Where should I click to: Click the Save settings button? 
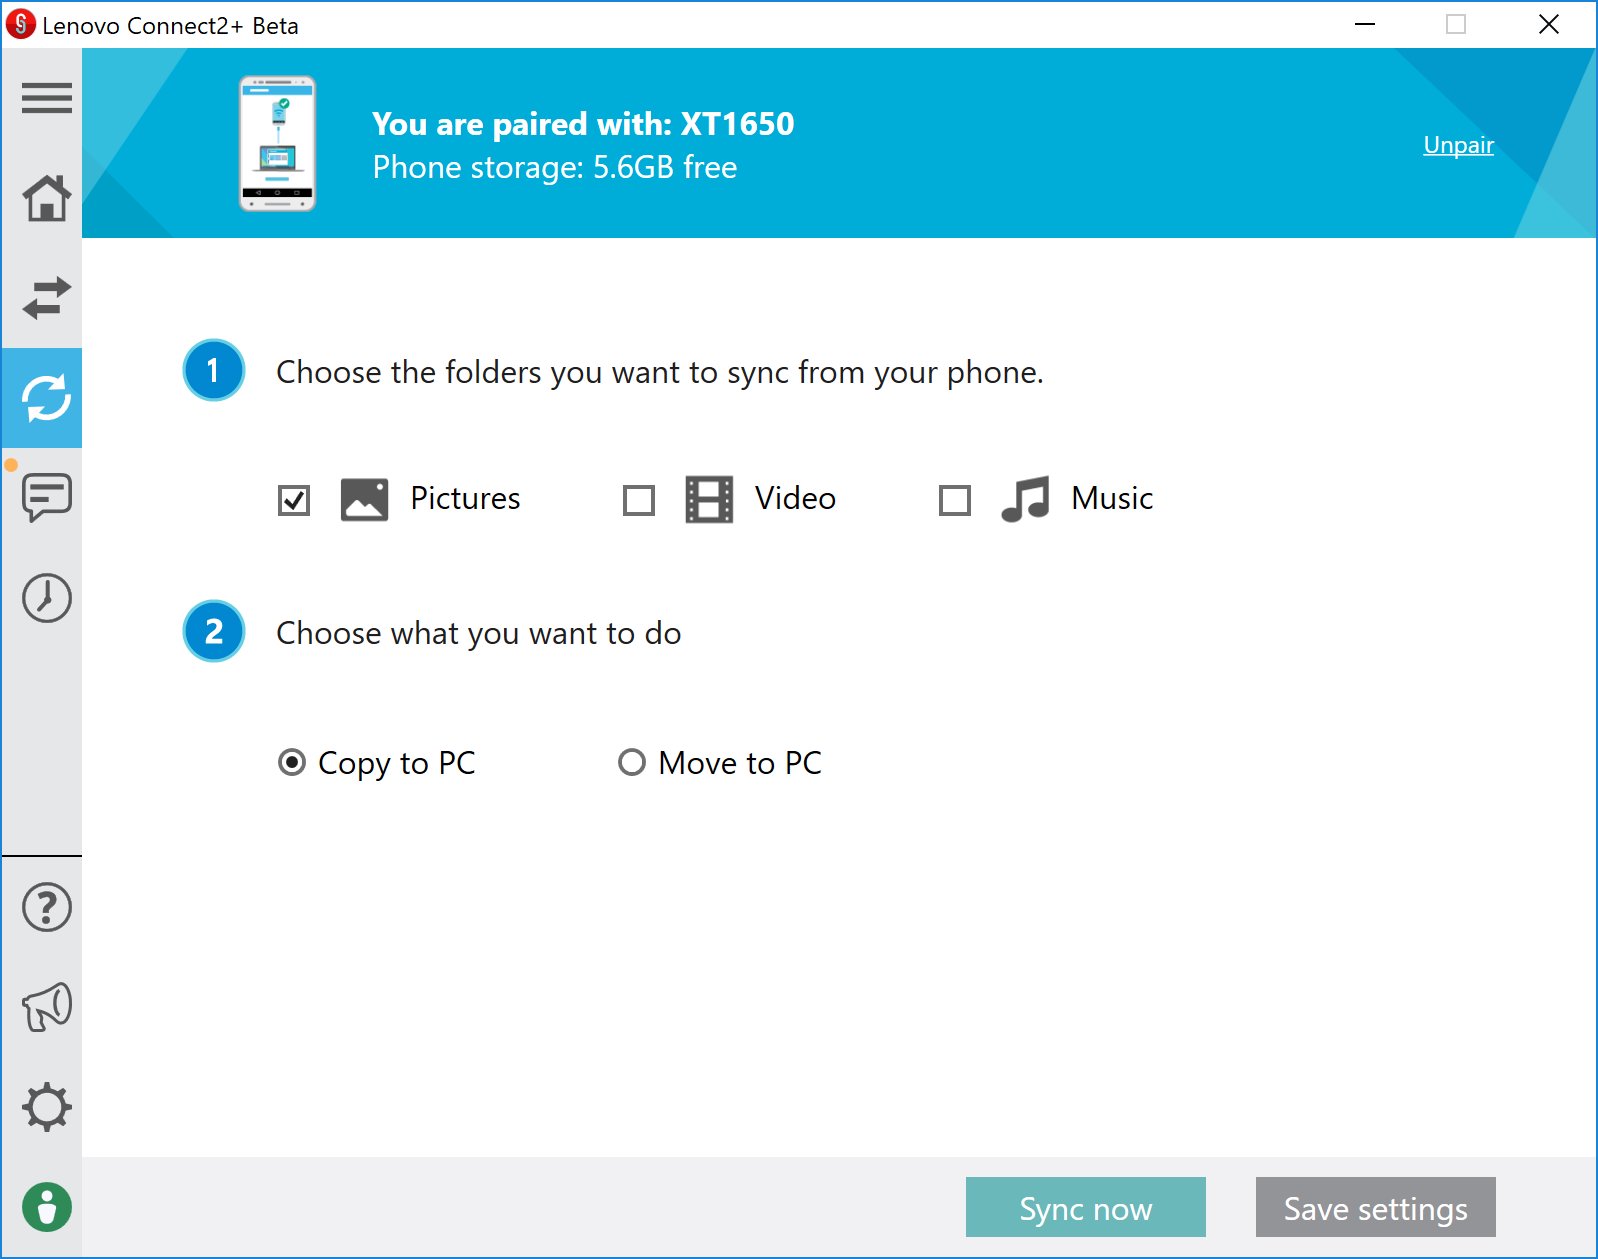click(1375, 1207)
